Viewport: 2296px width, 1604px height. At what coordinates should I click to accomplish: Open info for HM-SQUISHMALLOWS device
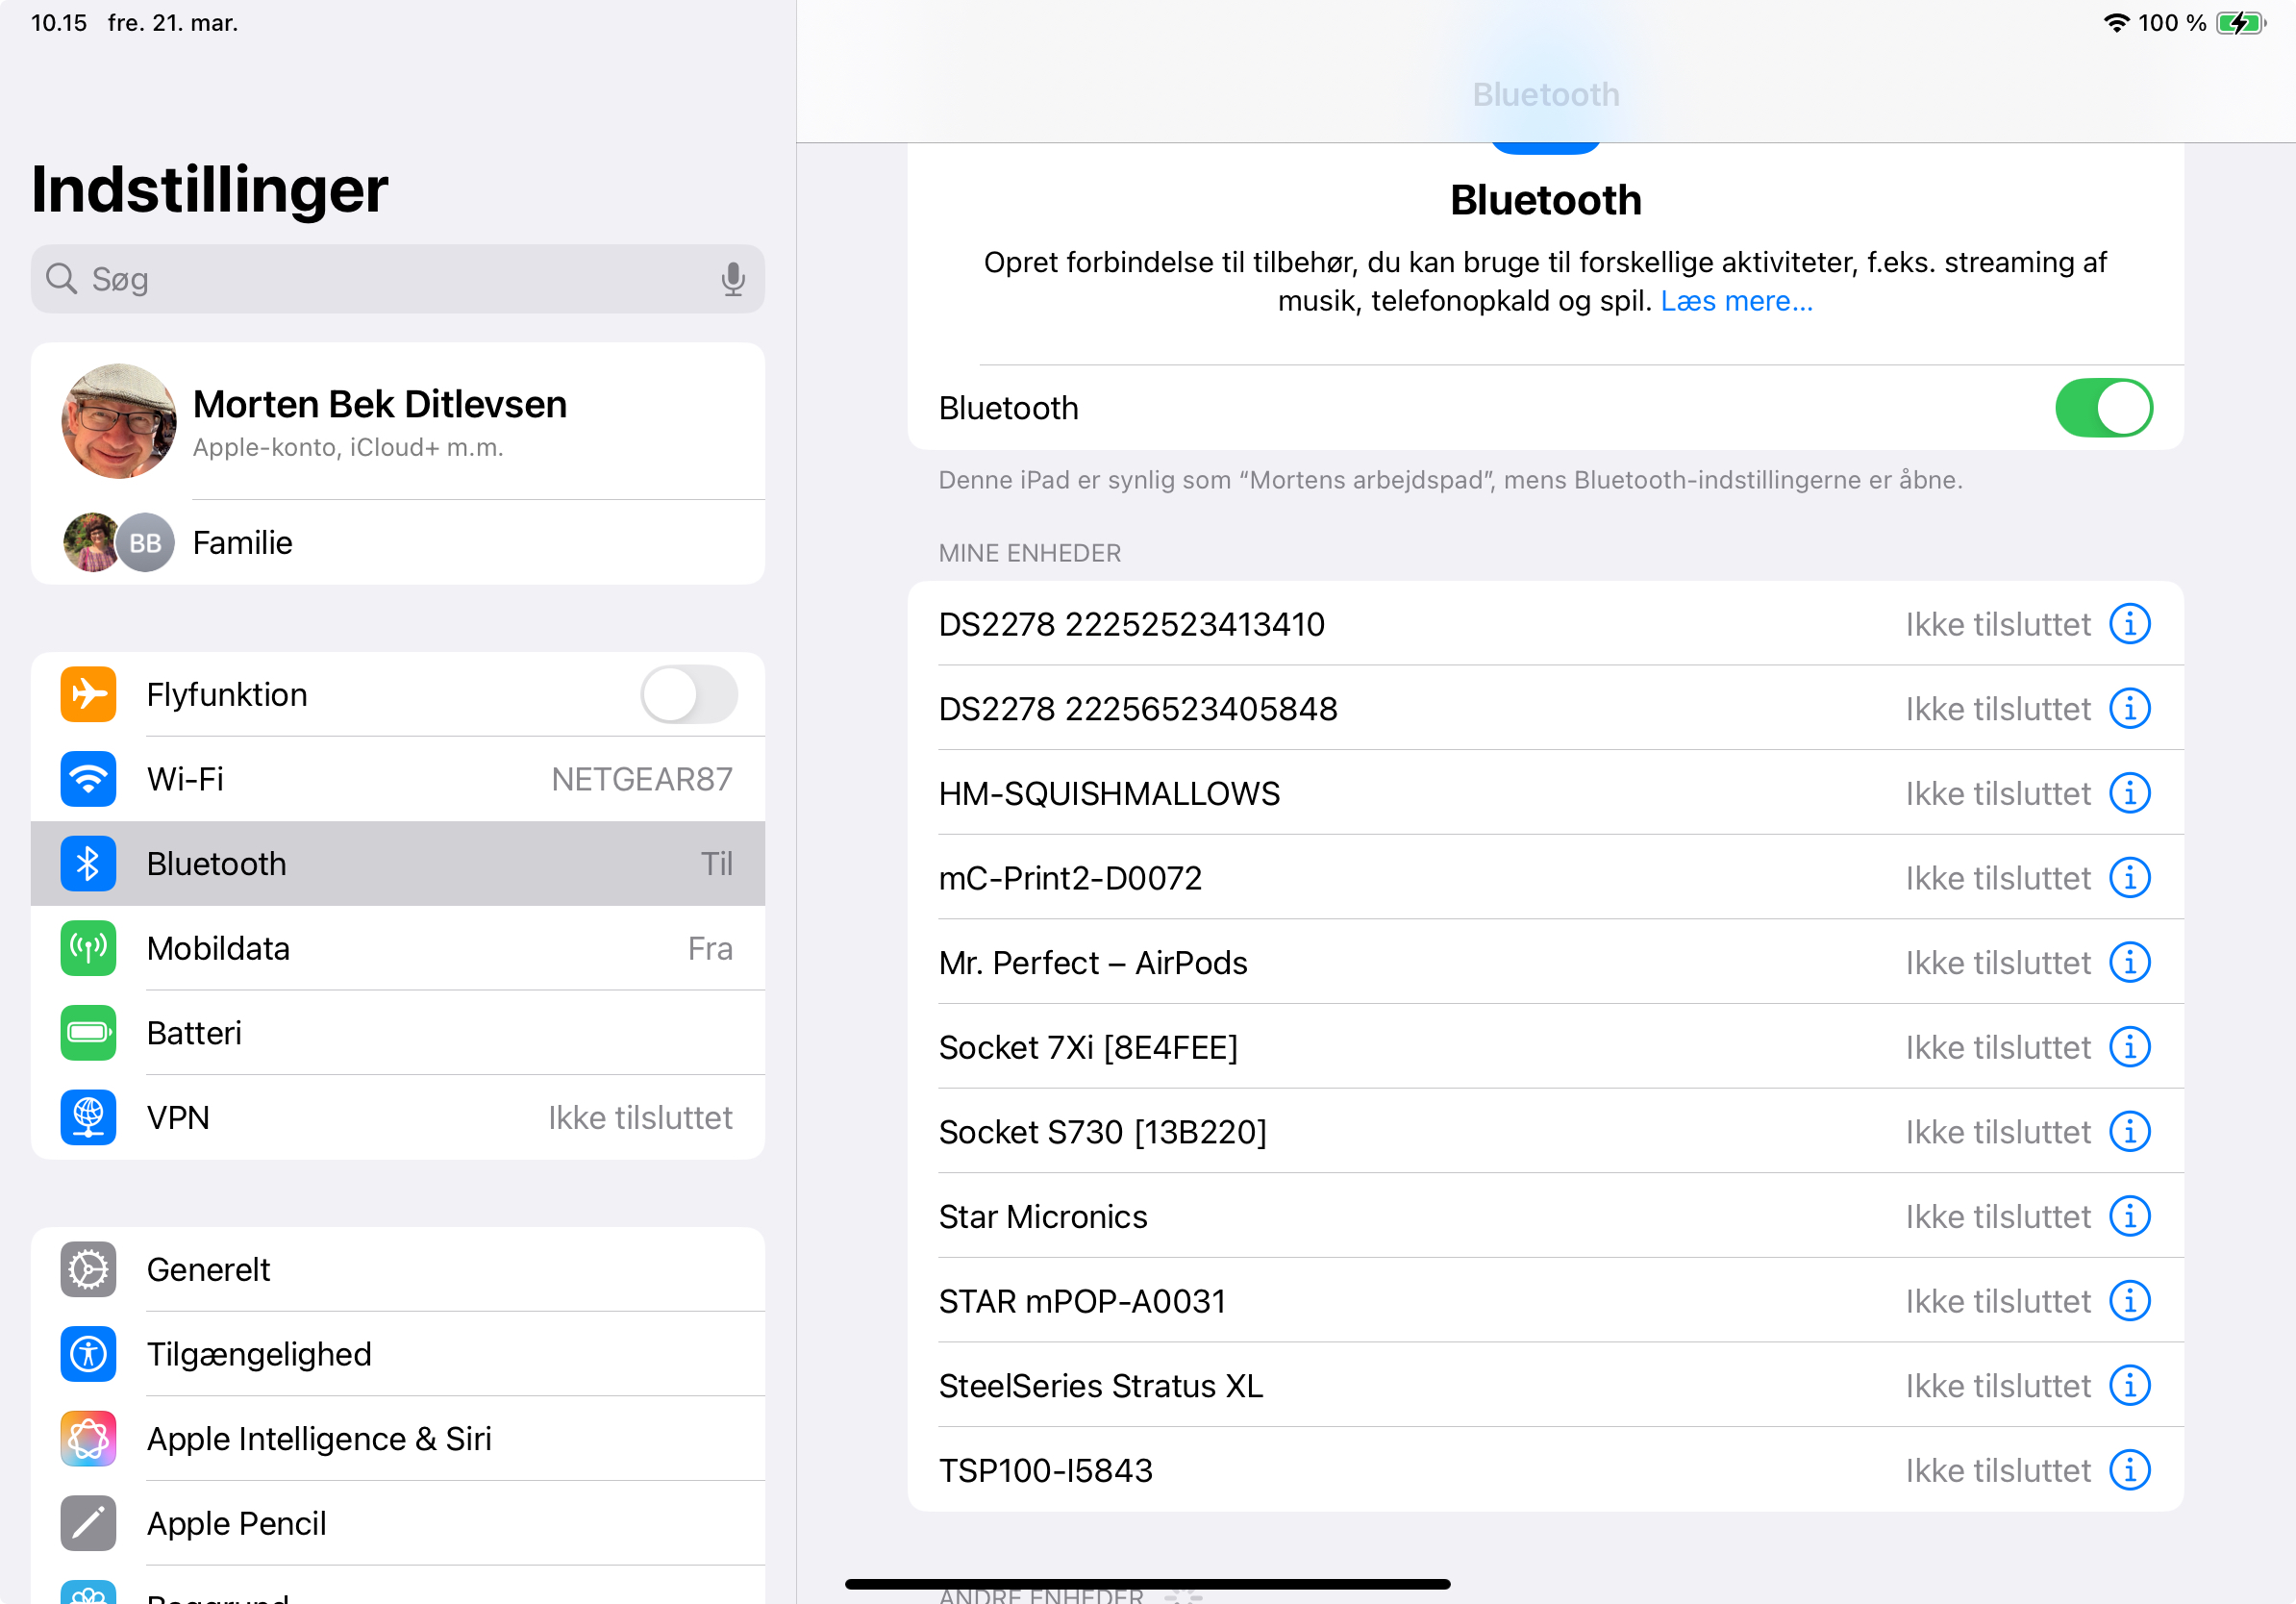click(x=2129, y=794)
